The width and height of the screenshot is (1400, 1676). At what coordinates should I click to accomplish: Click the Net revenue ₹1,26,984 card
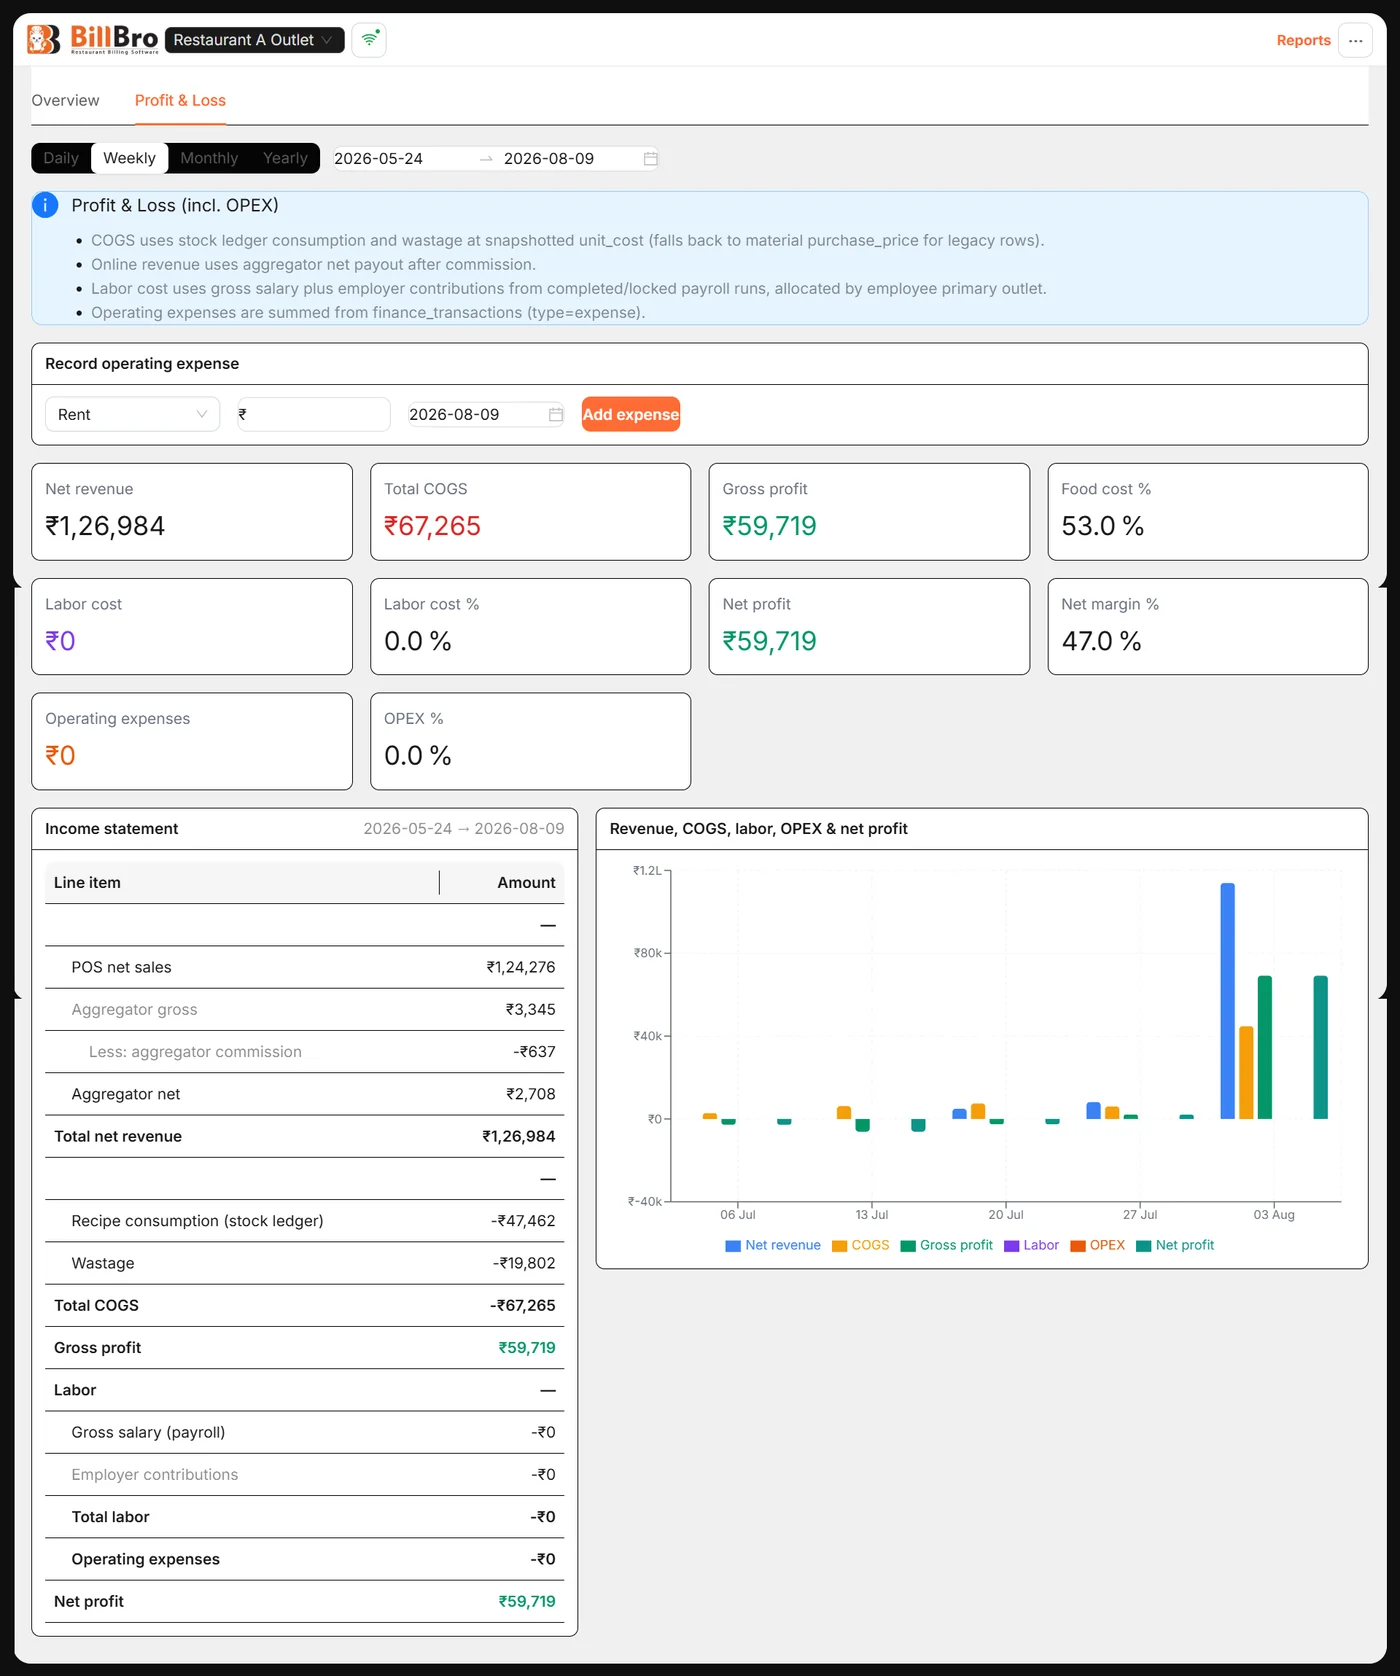click(192, 512)
